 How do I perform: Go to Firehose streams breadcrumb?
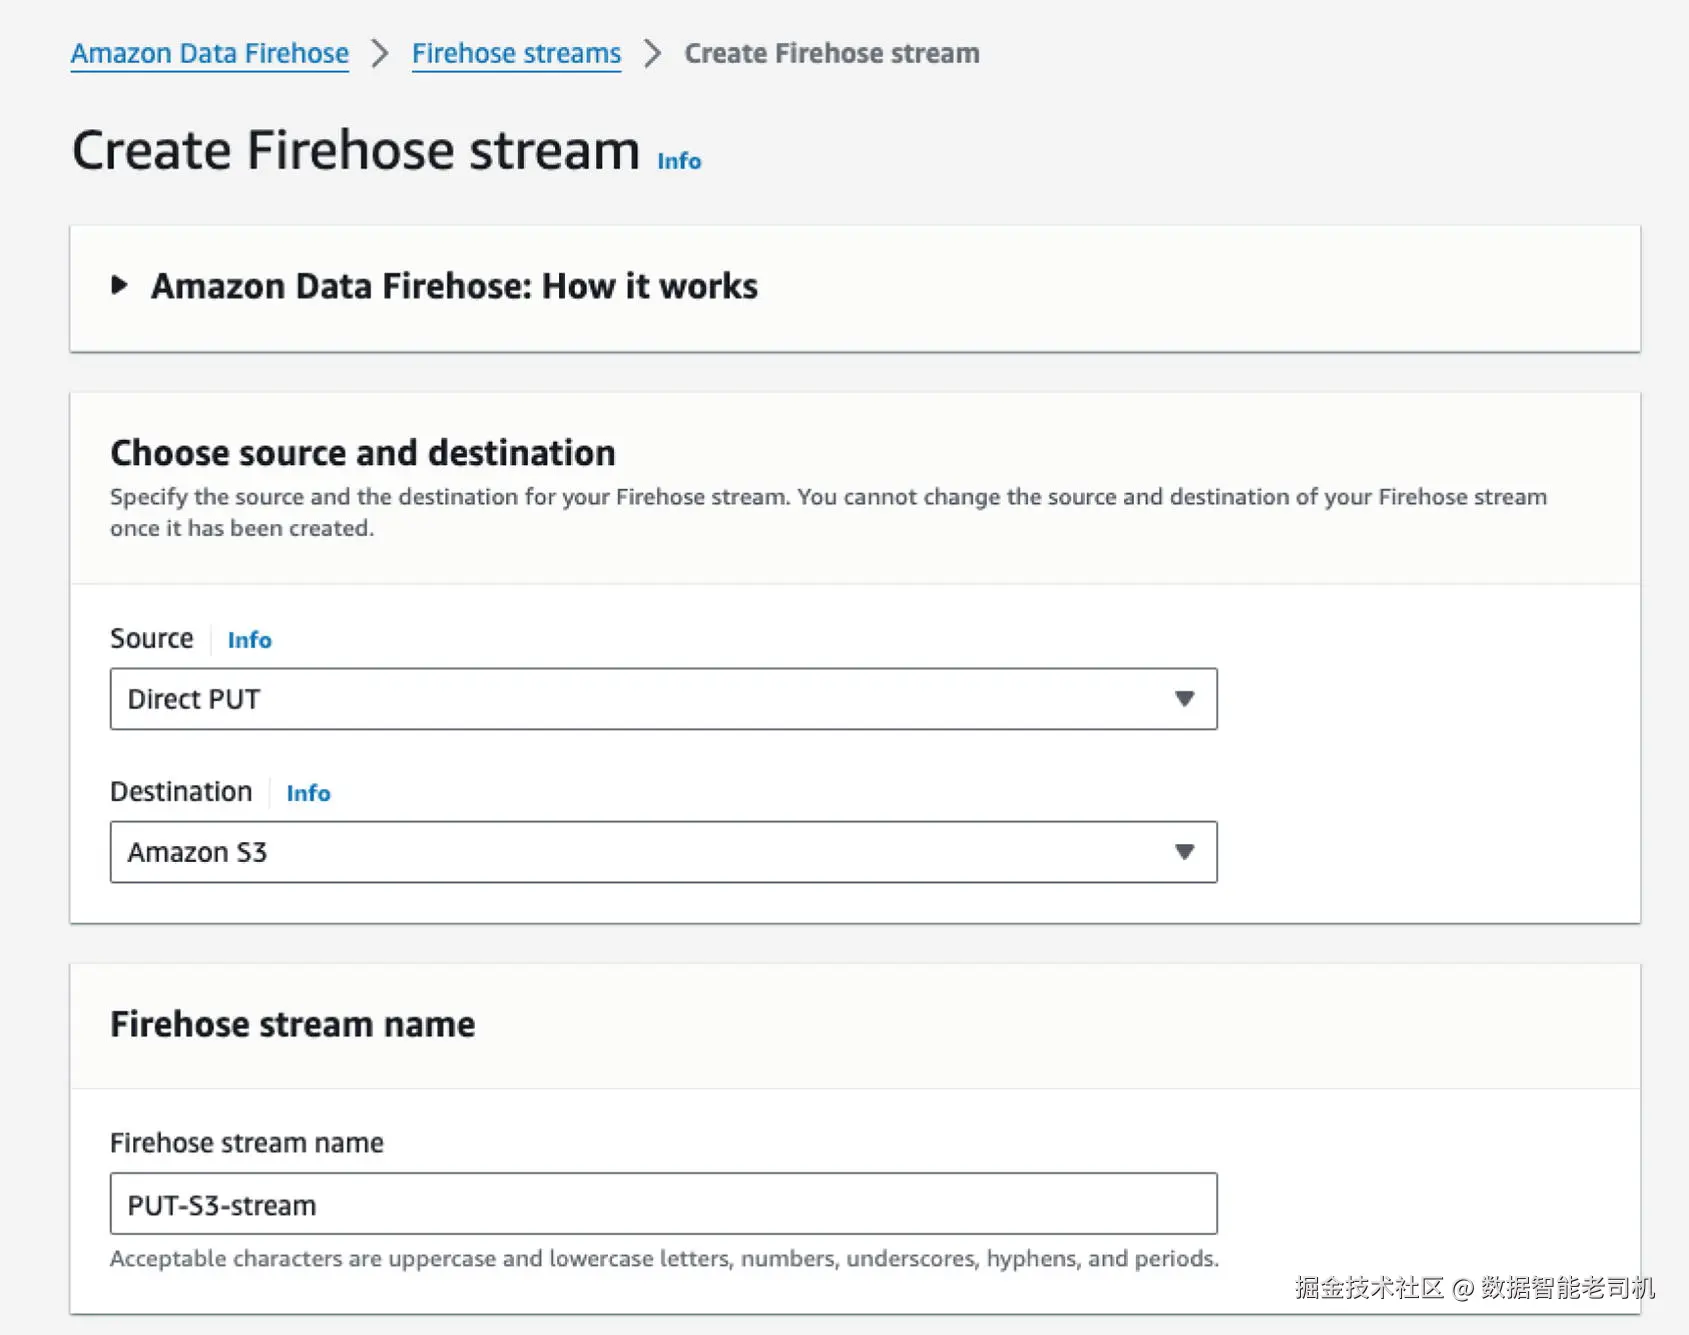click(516, 54)
